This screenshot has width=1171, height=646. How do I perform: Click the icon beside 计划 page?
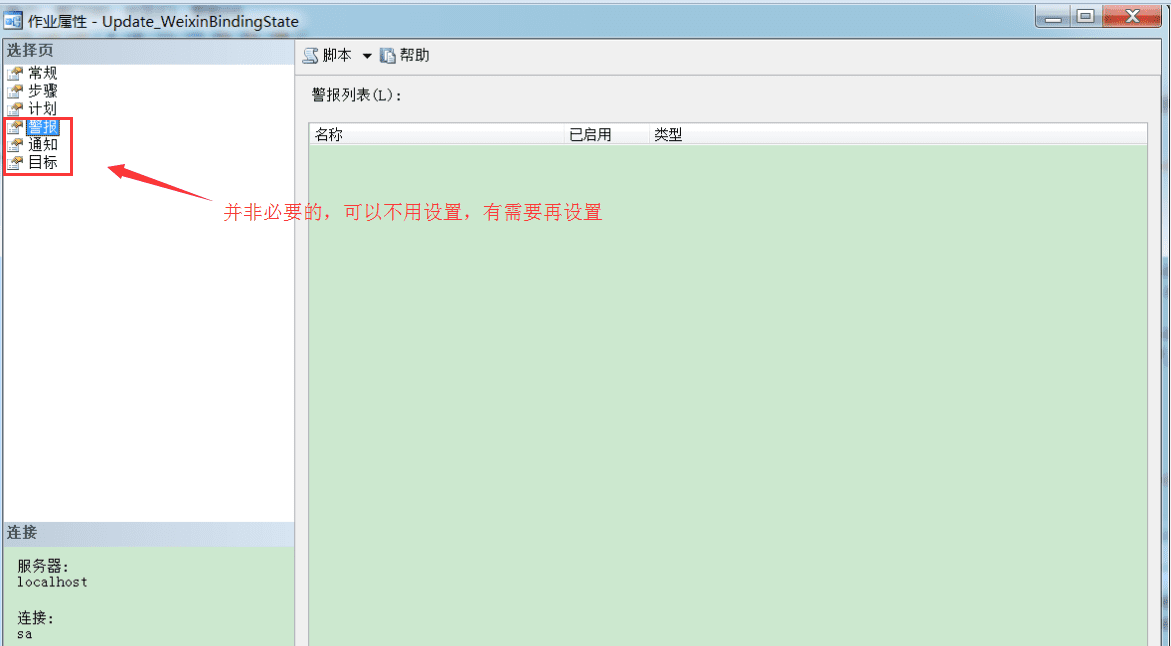click(15, 109)
